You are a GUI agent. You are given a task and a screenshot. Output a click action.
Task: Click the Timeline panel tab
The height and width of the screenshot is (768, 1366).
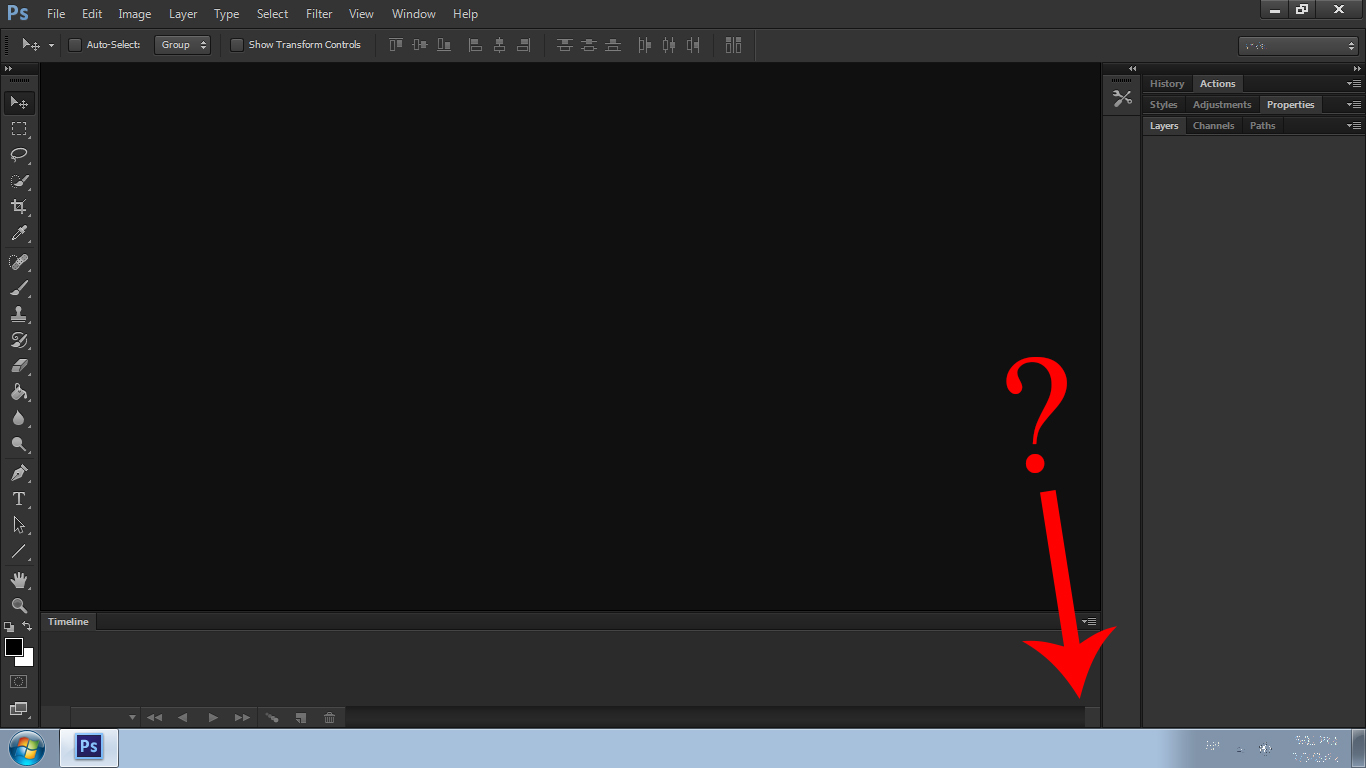pyautogui.click(x=68, y=622)
